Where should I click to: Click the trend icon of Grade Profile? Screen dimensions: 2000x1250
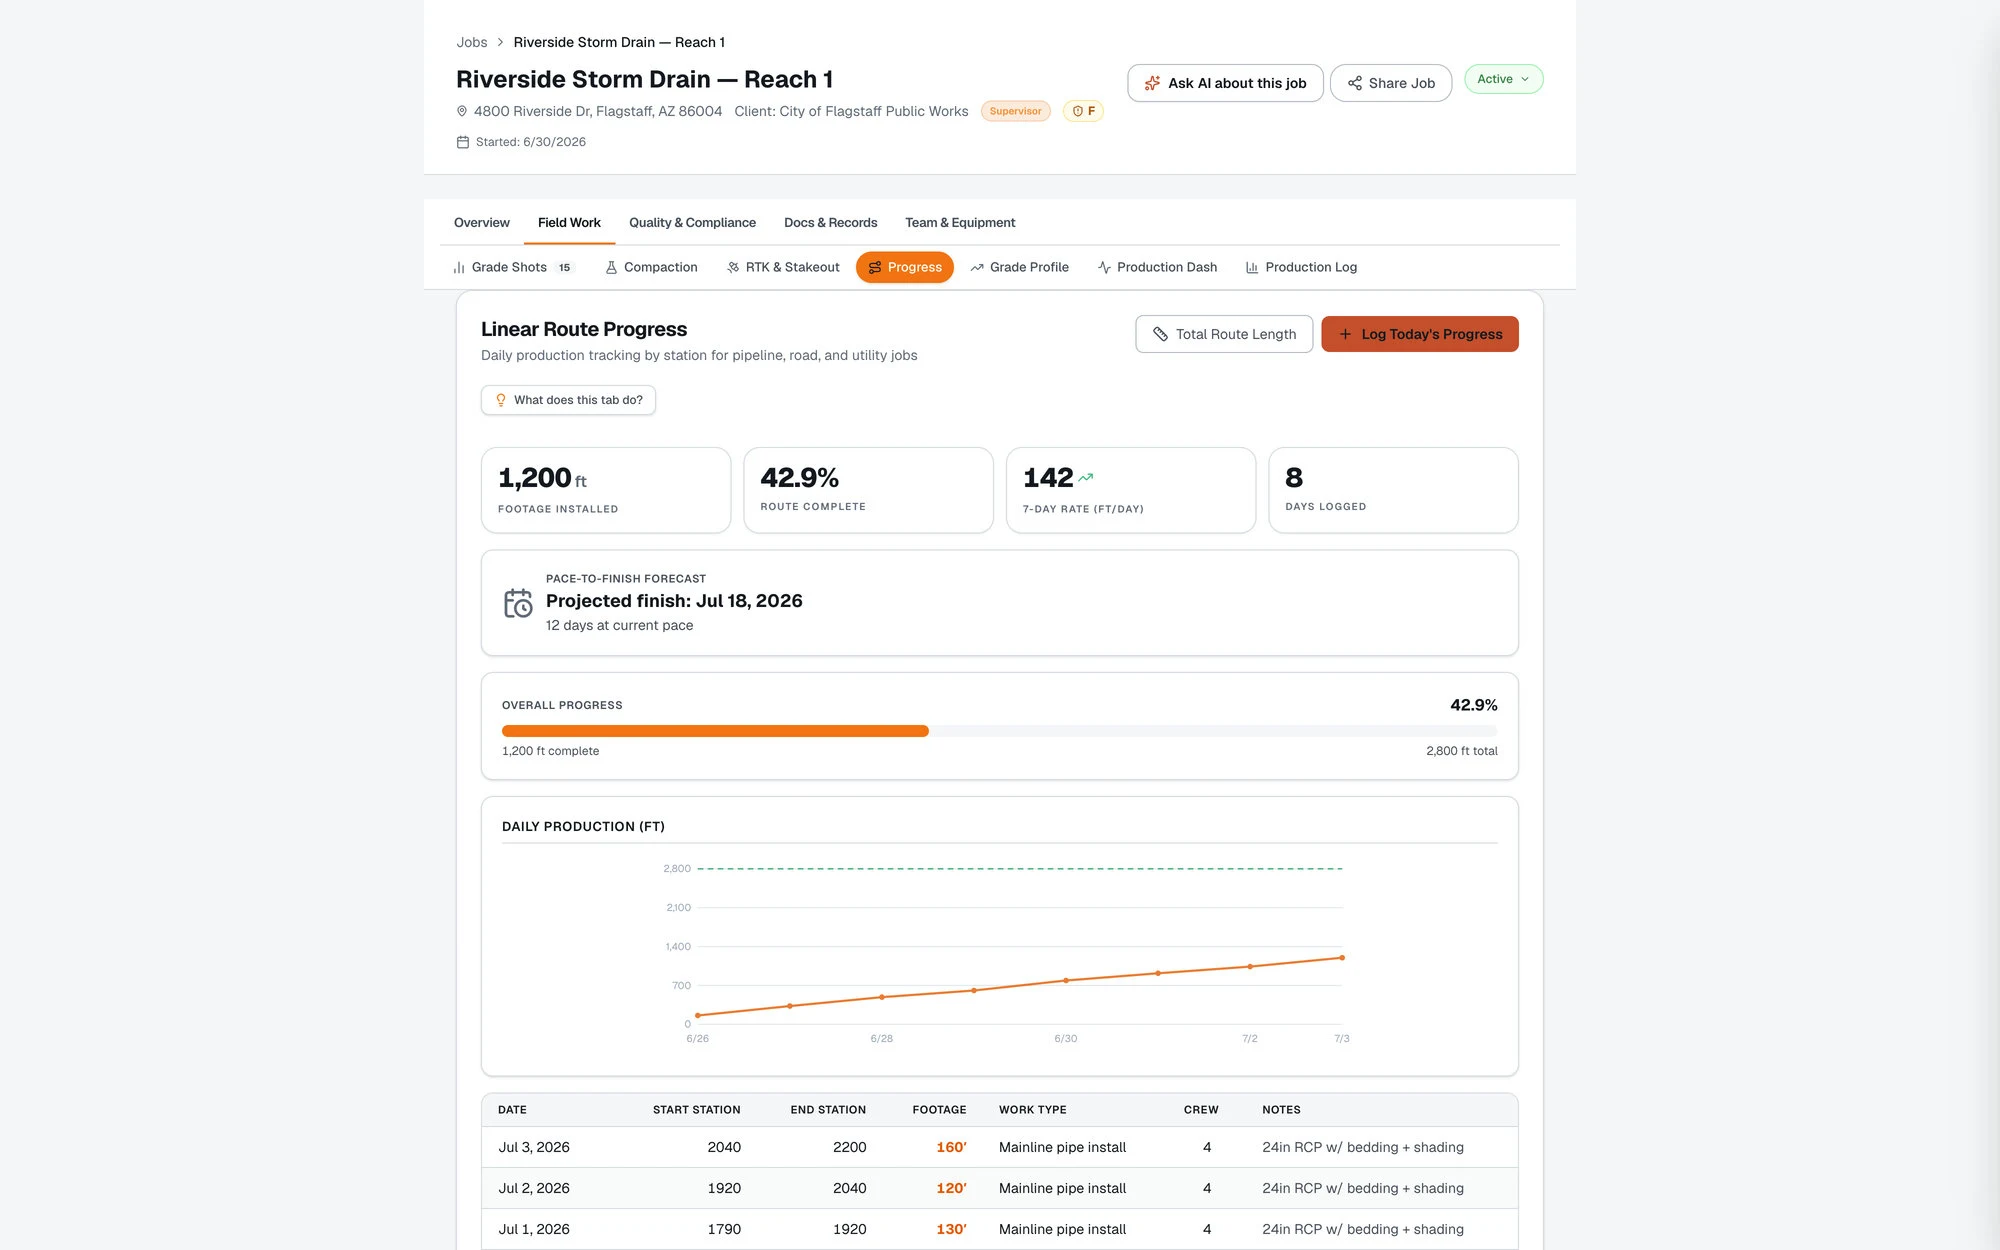coord(977,267)
